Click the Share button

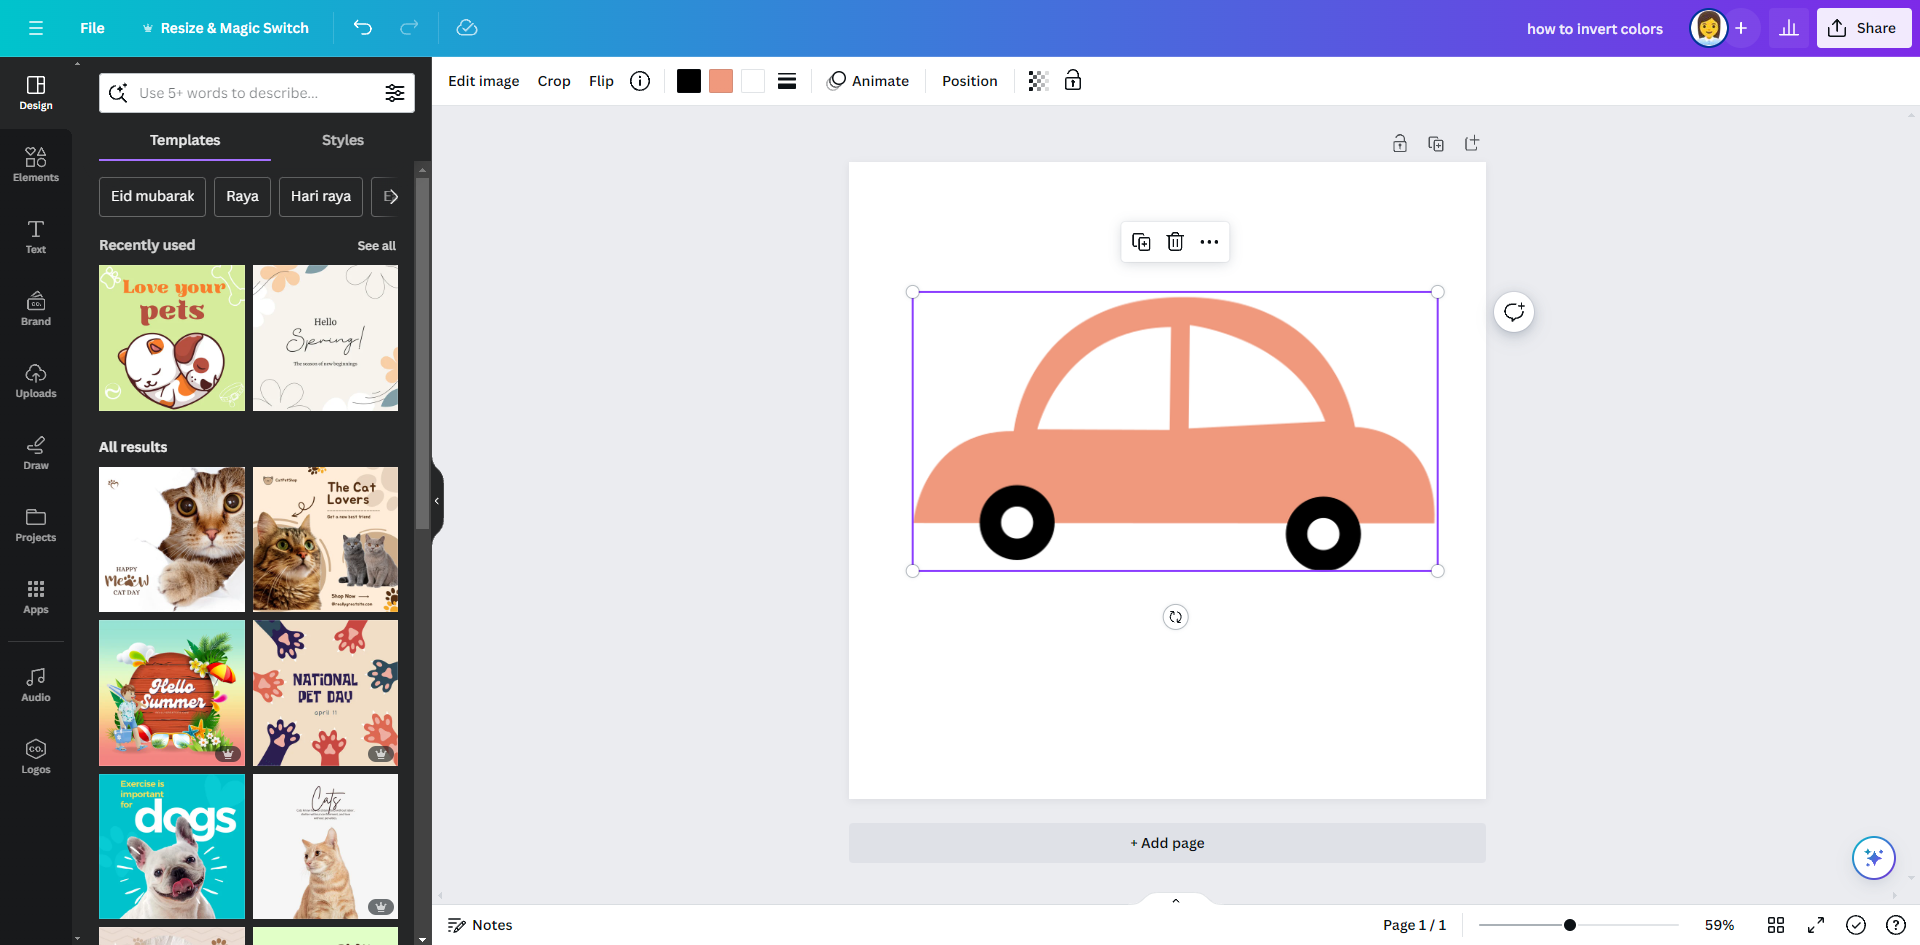tap(1864, 28)
